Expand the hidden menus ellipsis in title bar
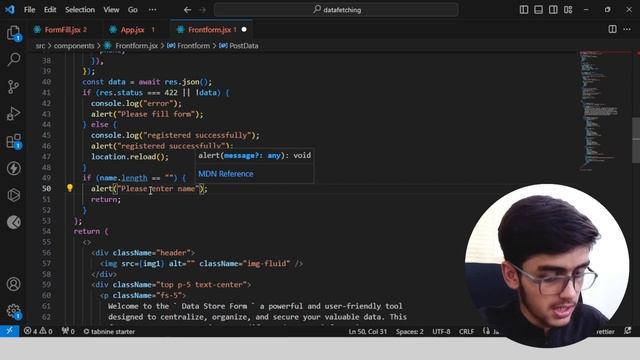This screenshot has width=640, height=360. coord(152,10)
